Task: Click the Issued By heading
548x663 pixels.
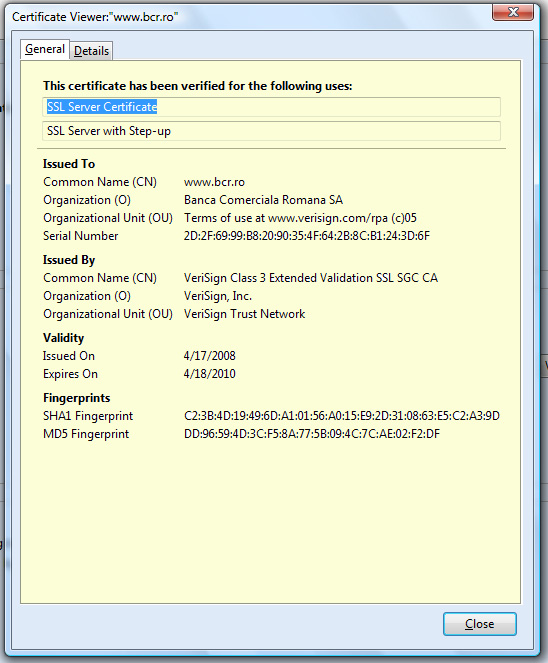Action: click(x=69, y=260)
